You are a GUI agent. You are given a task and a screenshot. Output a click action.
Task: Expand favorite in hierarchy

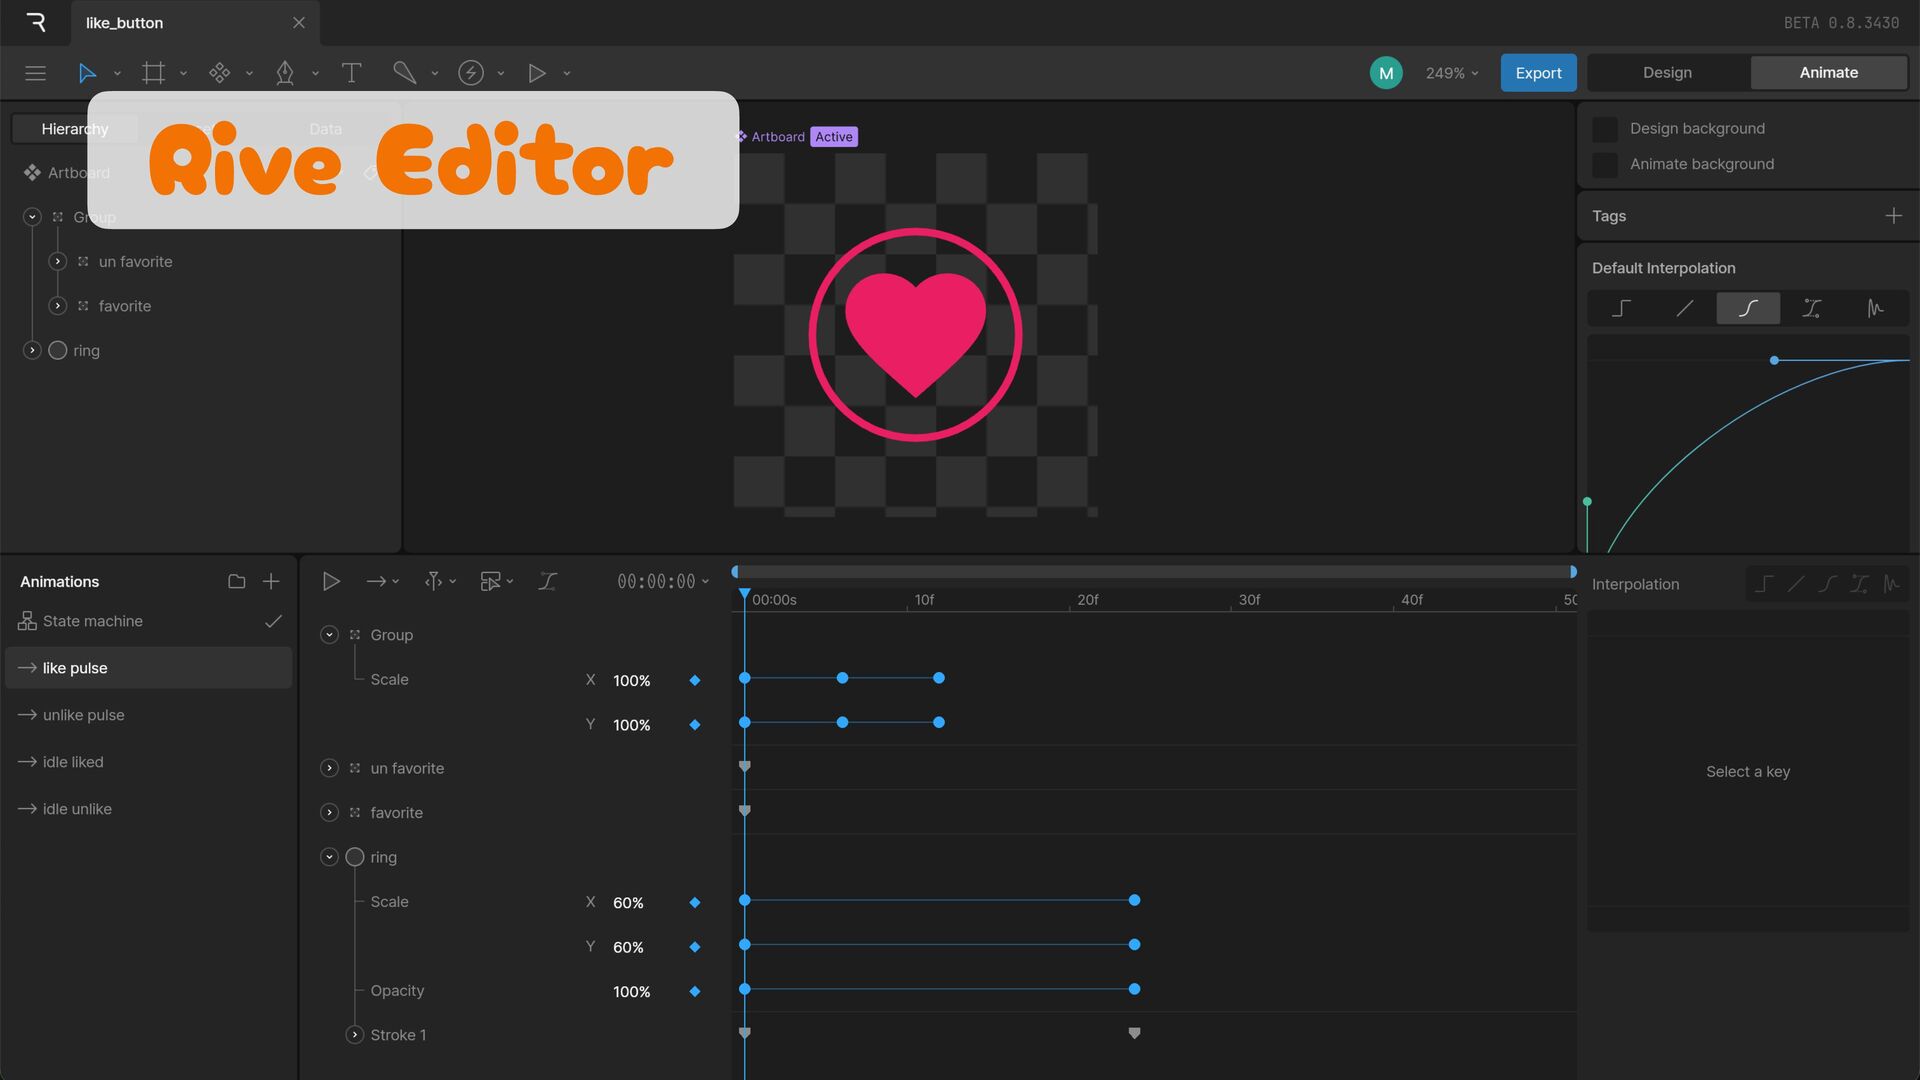[x=58, y=306]
